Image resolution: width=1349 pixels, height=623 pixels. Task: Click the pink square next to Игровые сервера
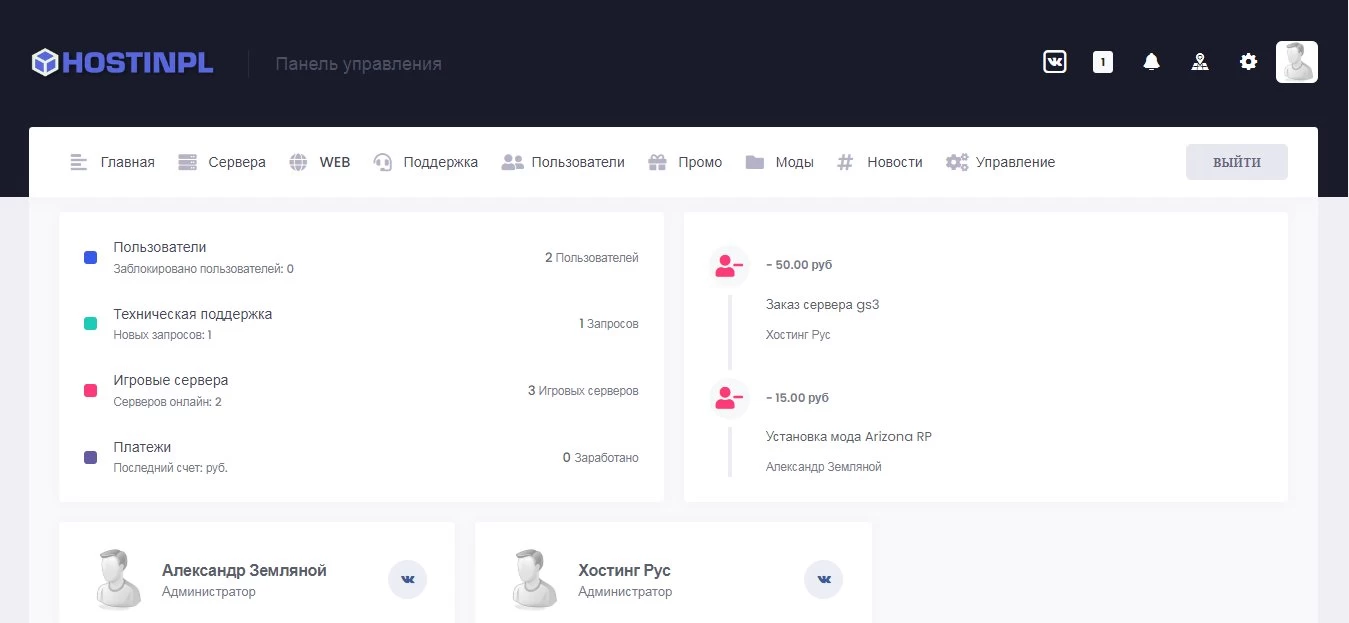coord(91,391)
